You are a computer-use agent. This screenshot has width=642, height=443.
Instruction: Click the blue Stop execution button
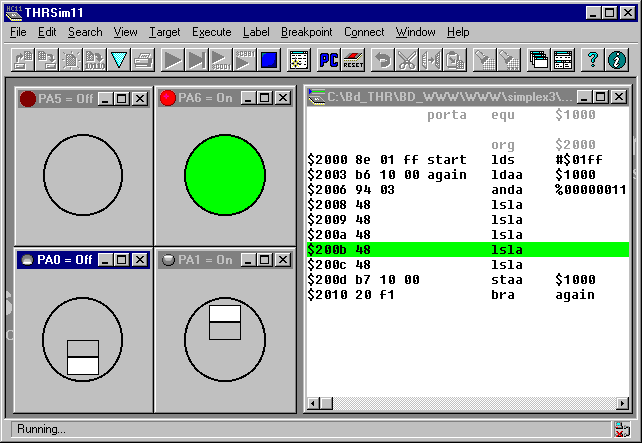coord(269,60)
